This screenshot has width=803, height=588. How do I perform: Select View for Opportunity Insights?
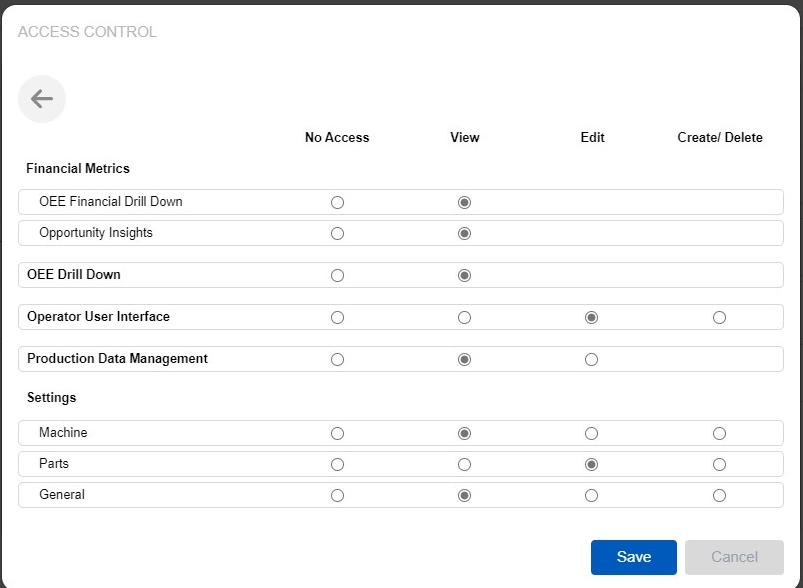tap(464, 232)
